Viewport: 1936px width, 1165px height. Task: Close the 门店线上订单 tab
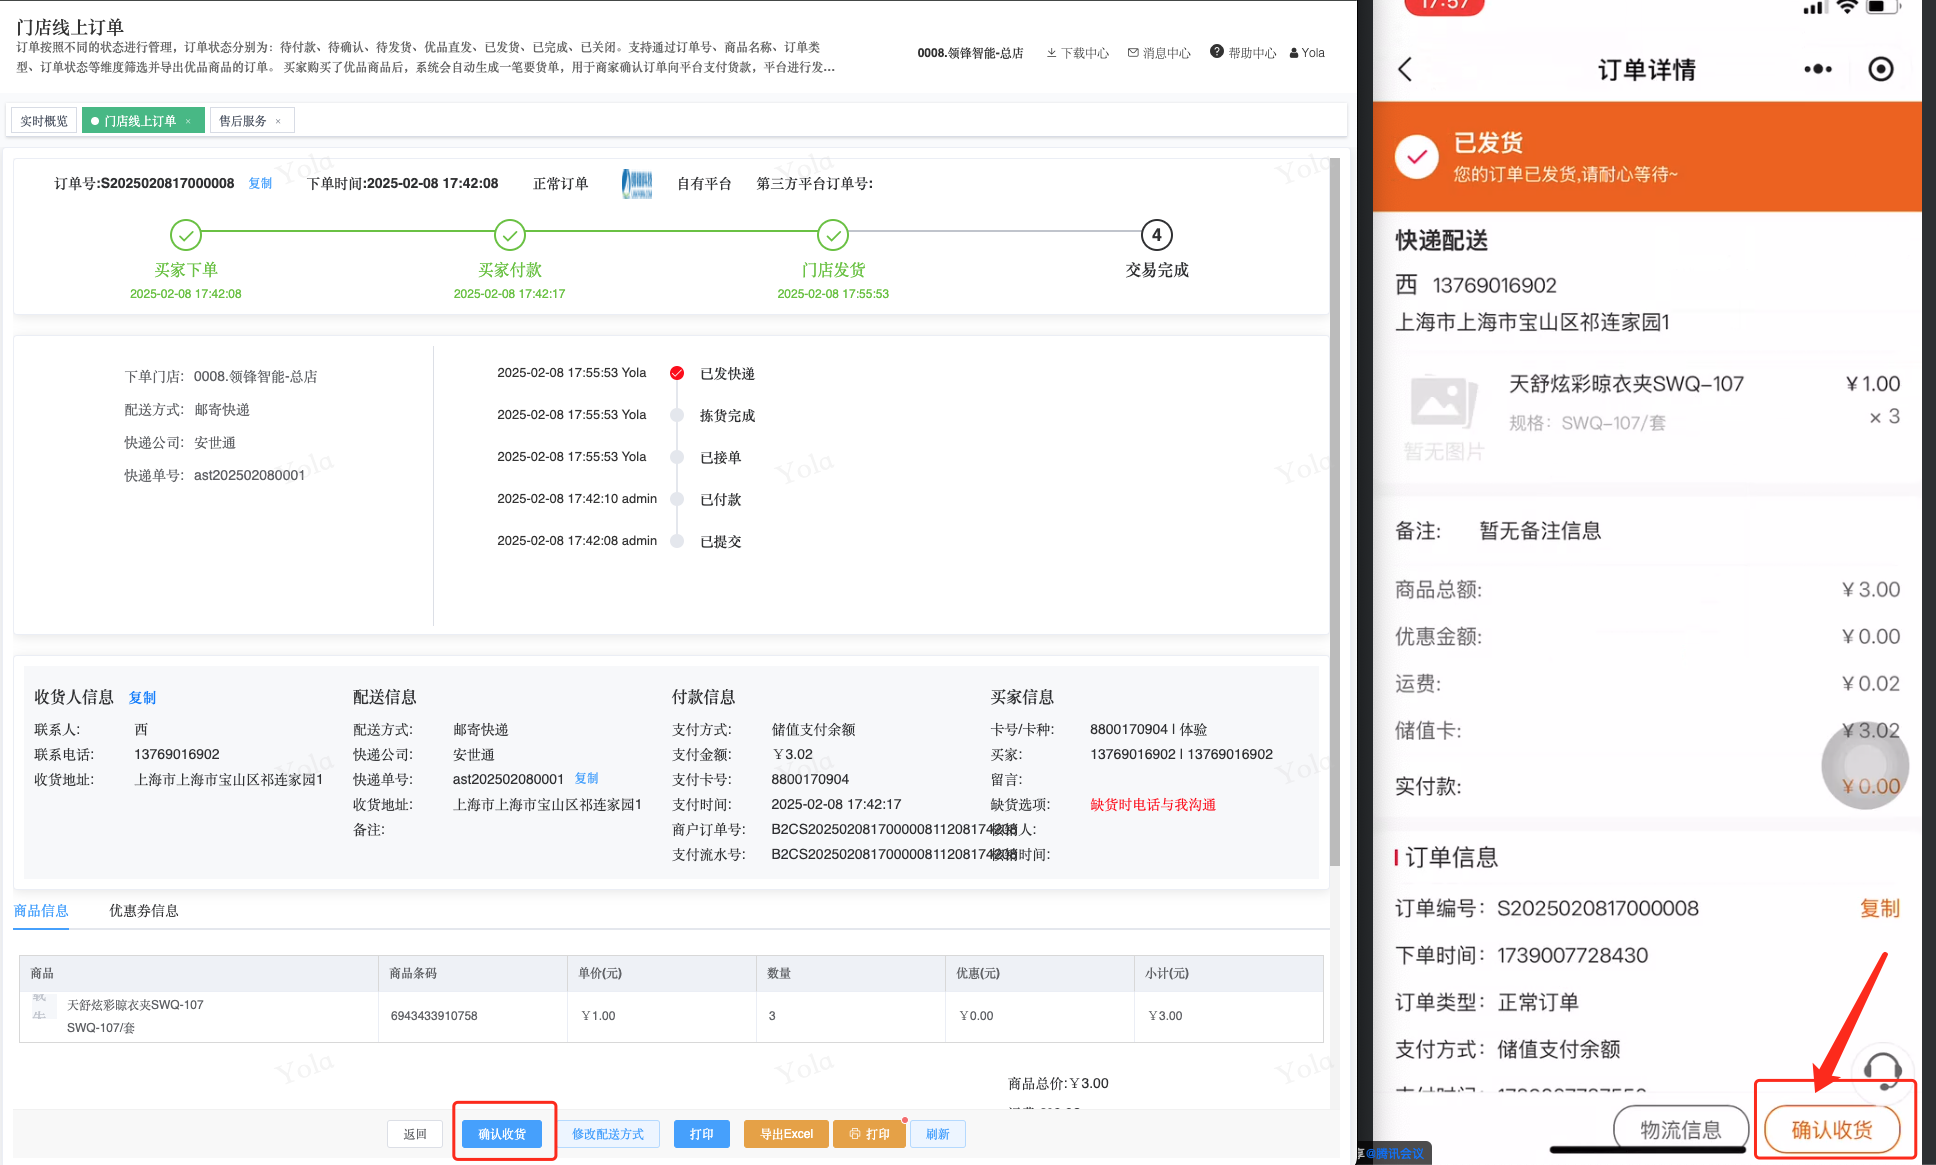(188, 121)
